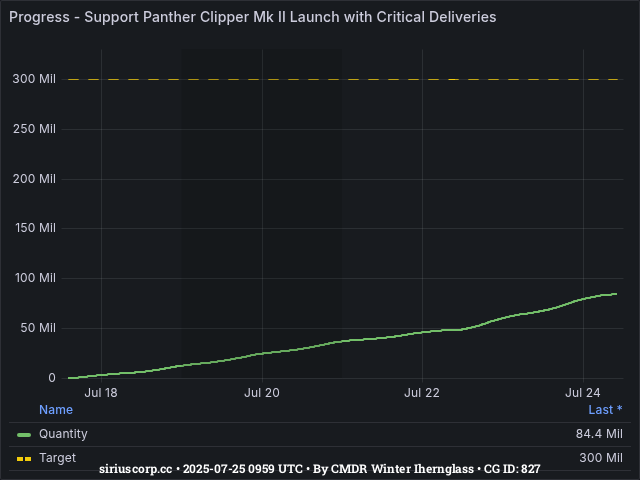Click the siriuscorp.cc footer caption text

320,469
